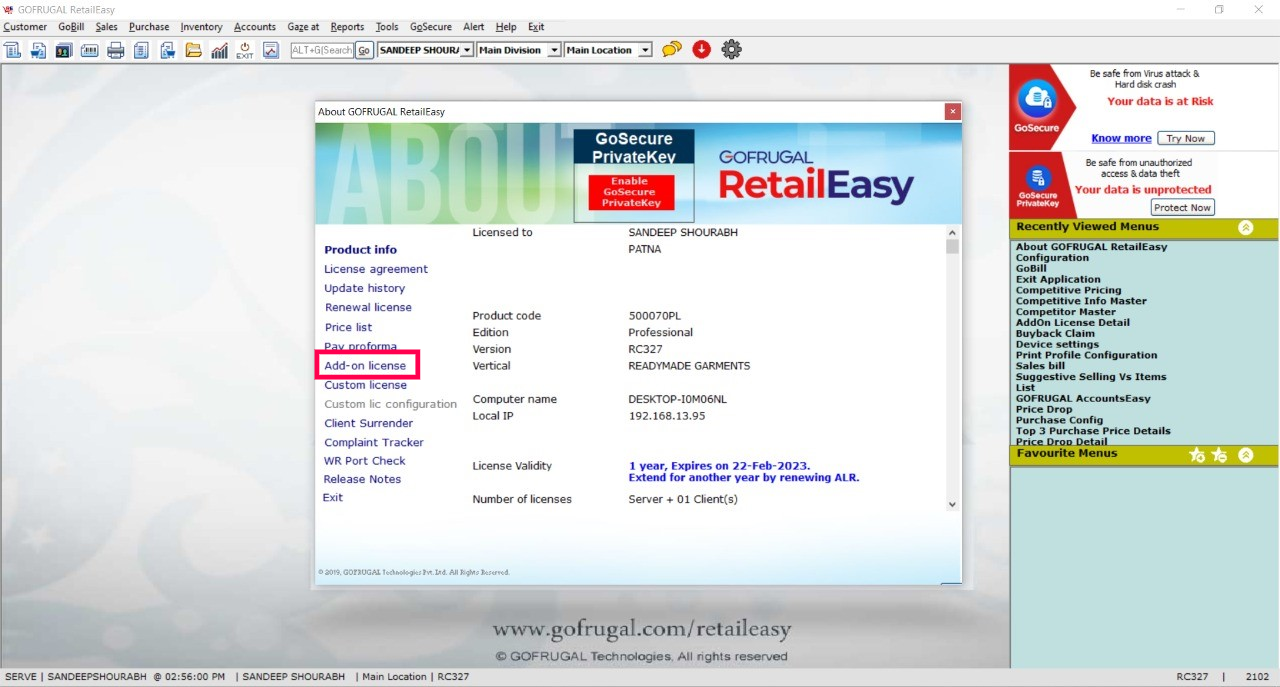Click the EXIT power toolbar icon
The image size is (1280, 687).
(245, 50)
